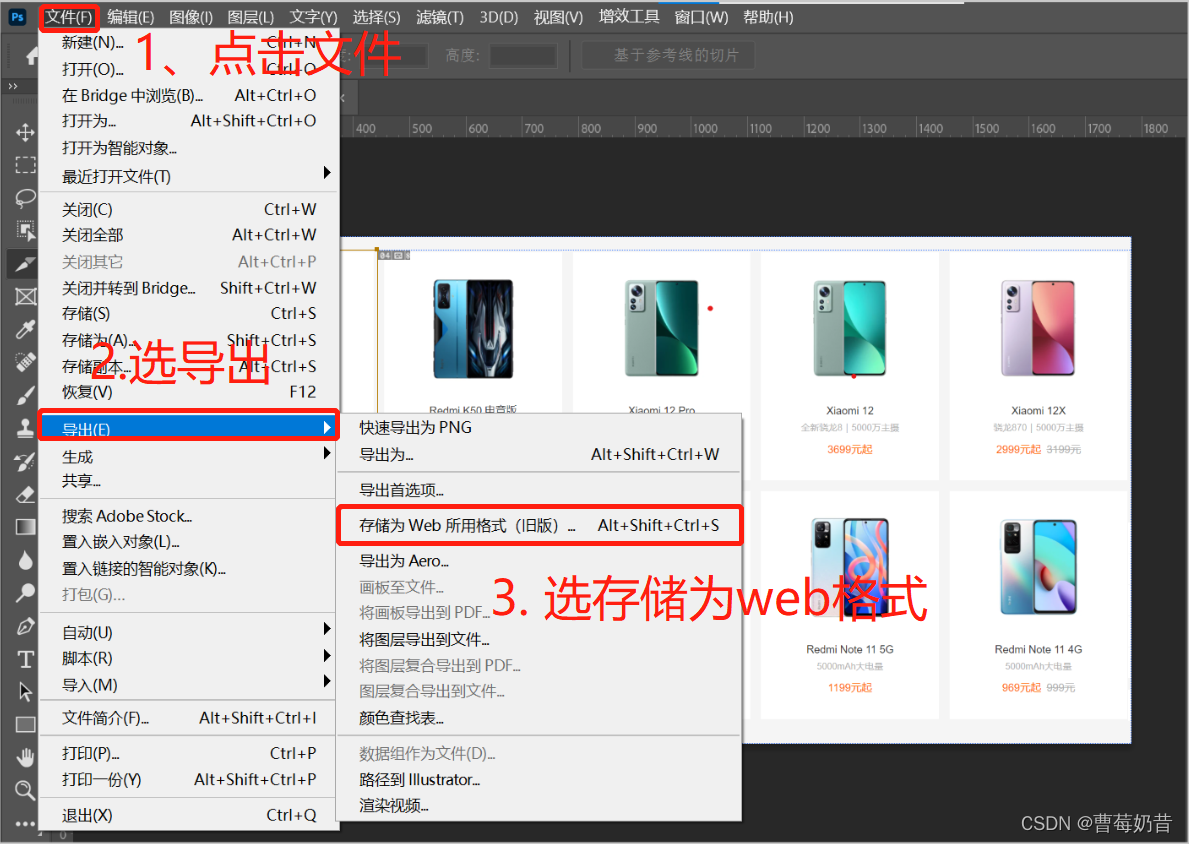Select the Spot Healing Brush tool

point(25,362)
